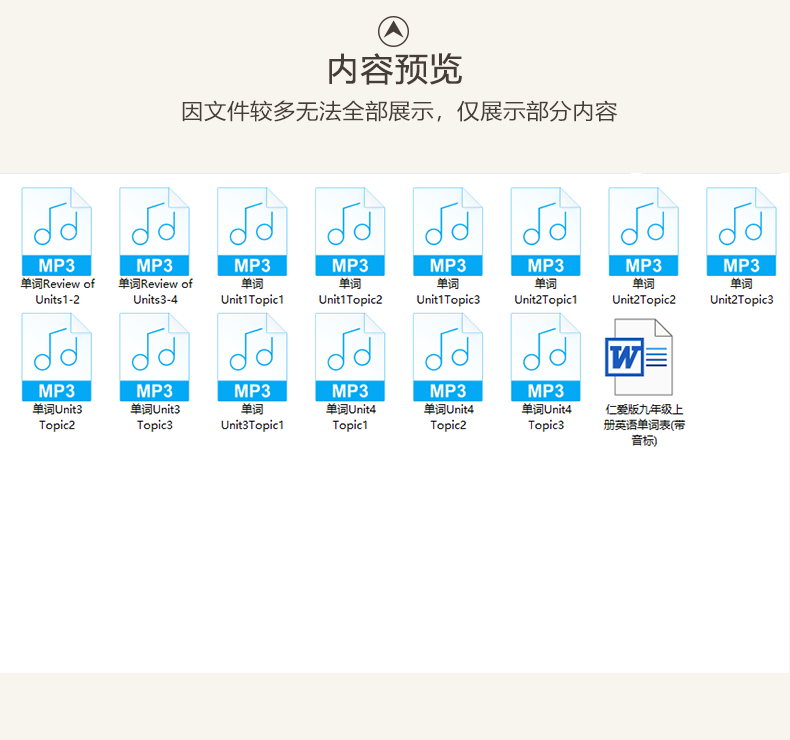The image size is (790, 740).
Task: Select the 单词Unit1Topic3 MP3 icon
Action: point(447,232)
